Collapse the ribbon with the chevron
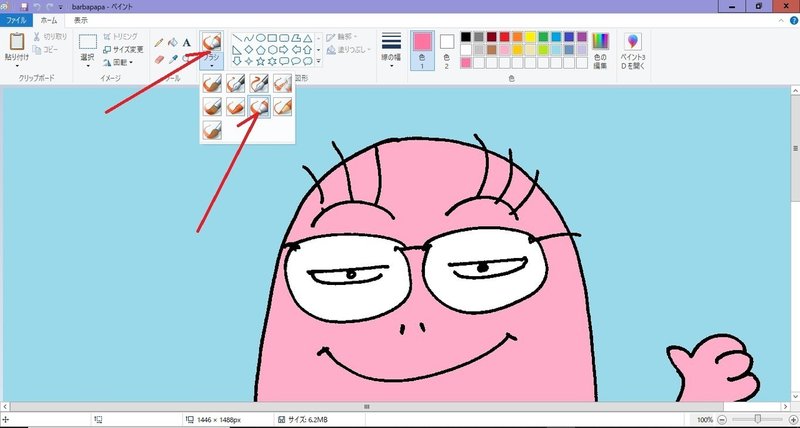The width and height of the screenshot is (800, 428). click(782, 20)
